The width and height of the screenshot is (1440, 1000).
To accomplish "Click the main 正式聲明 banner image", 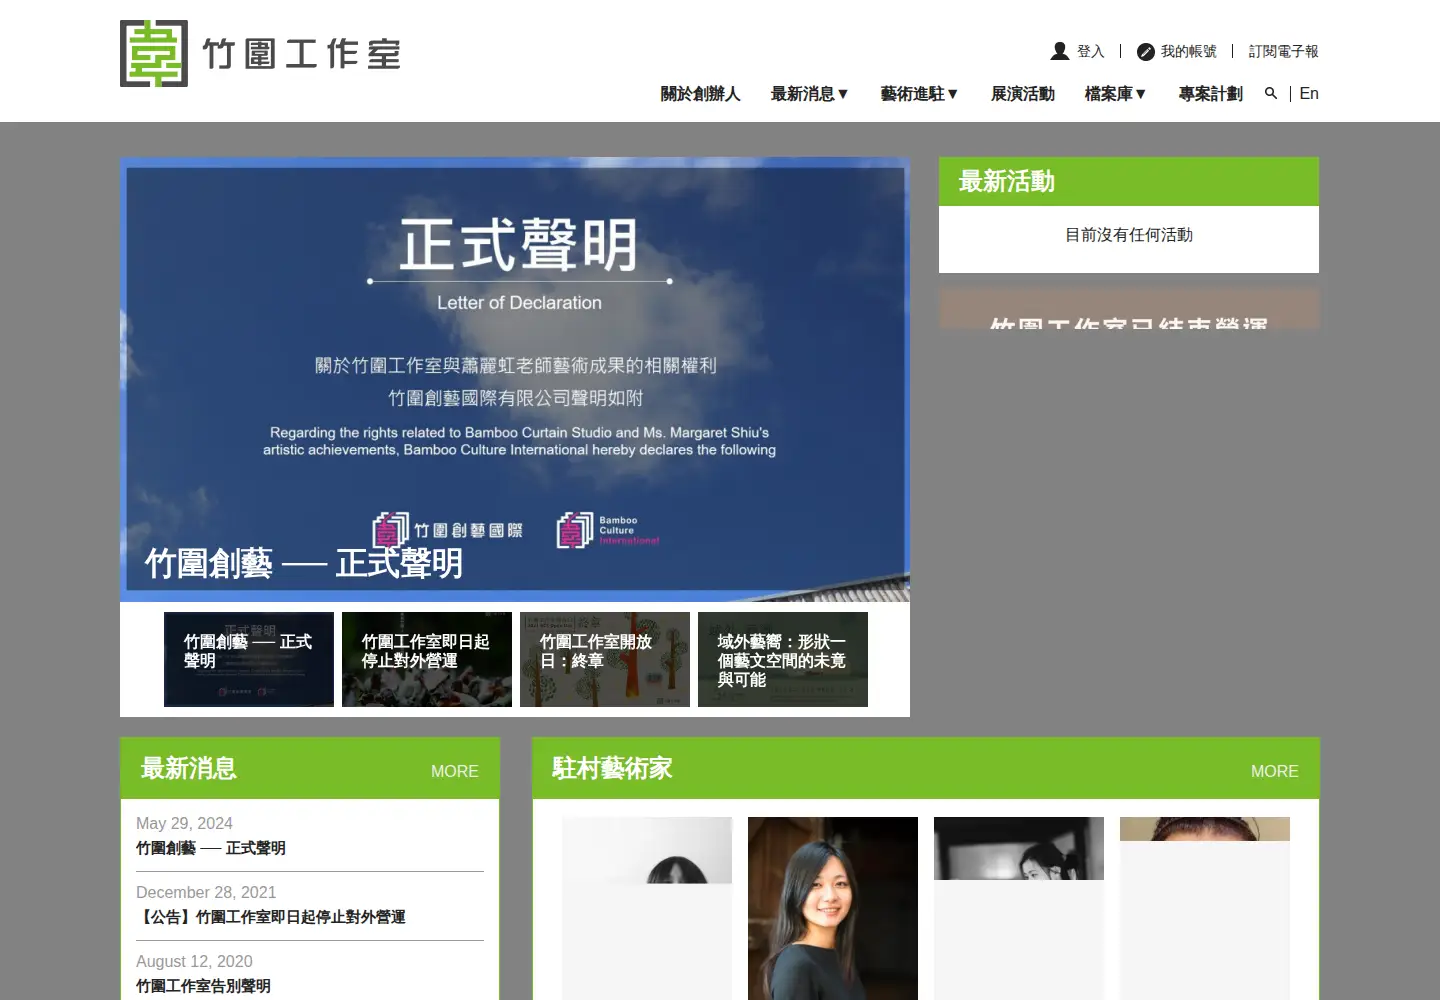I will (515, 379).
